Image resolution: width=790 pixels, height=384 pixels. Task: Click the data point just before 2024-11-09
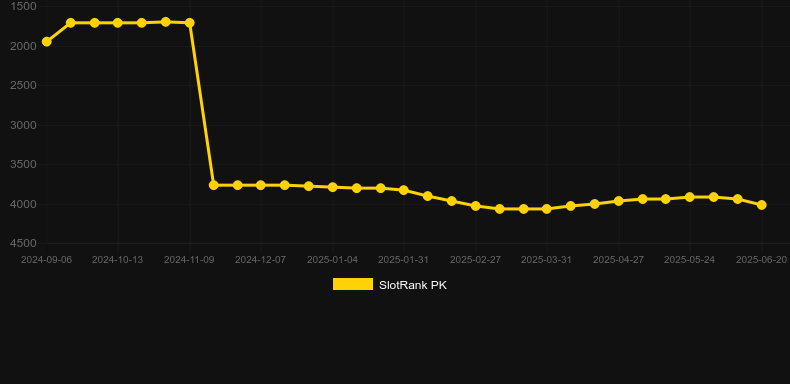point(165,22)
